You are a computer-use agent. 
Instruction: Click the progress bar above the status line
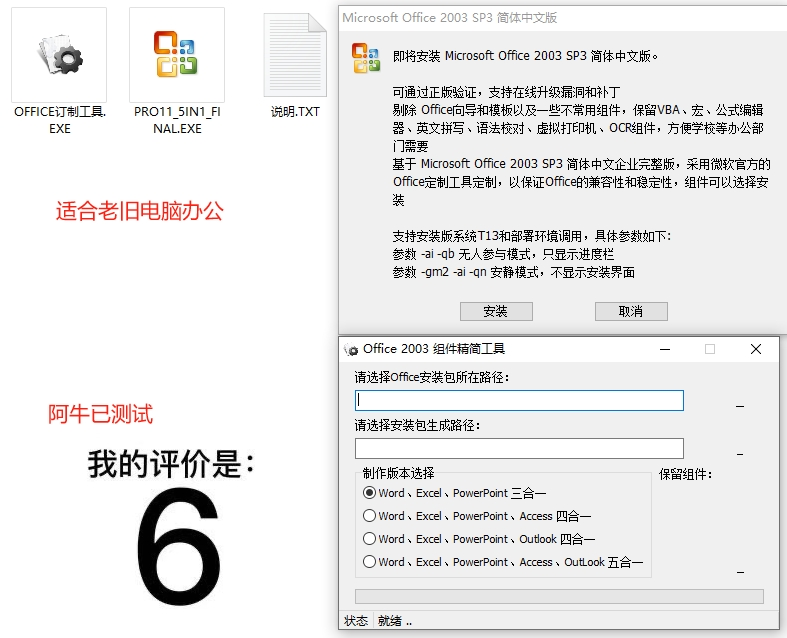(x=559, y=596)
